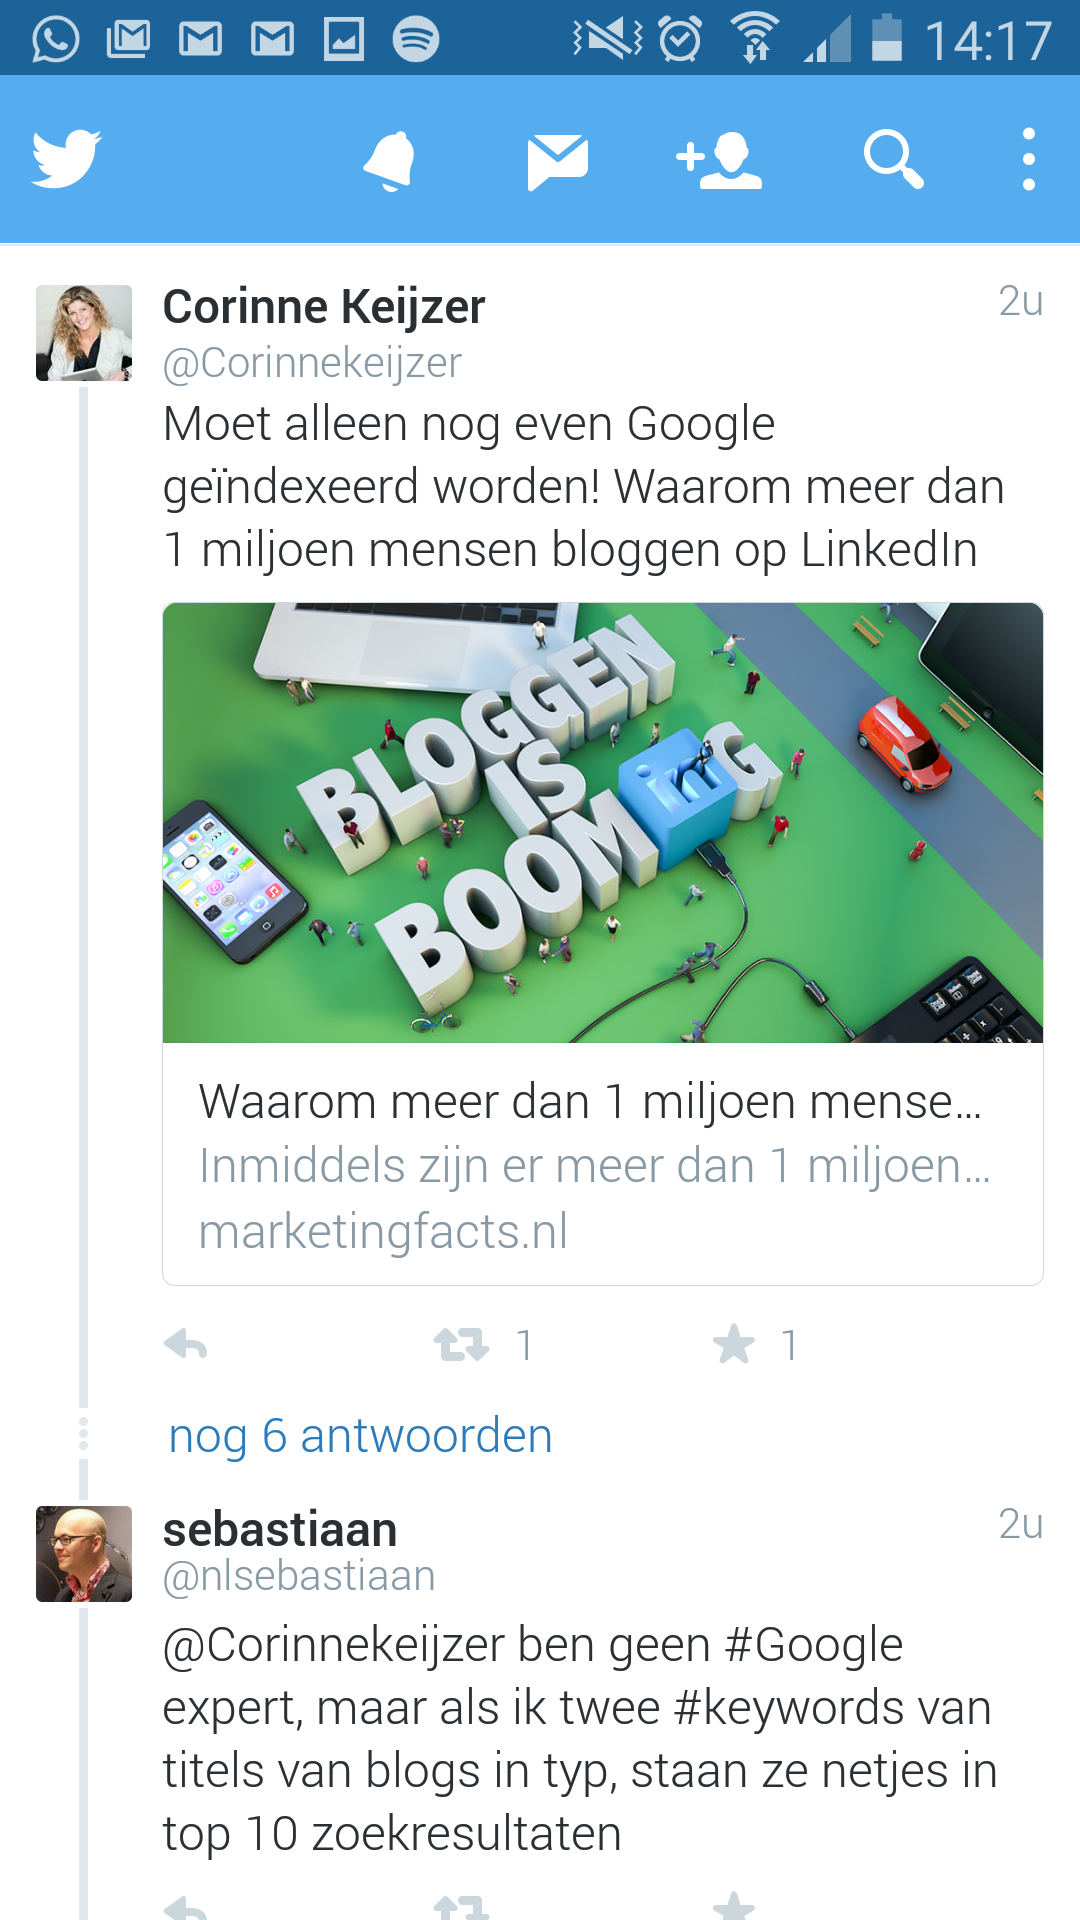
Task: Tap the Spotify status bar icon
Action: click(416, 39)
